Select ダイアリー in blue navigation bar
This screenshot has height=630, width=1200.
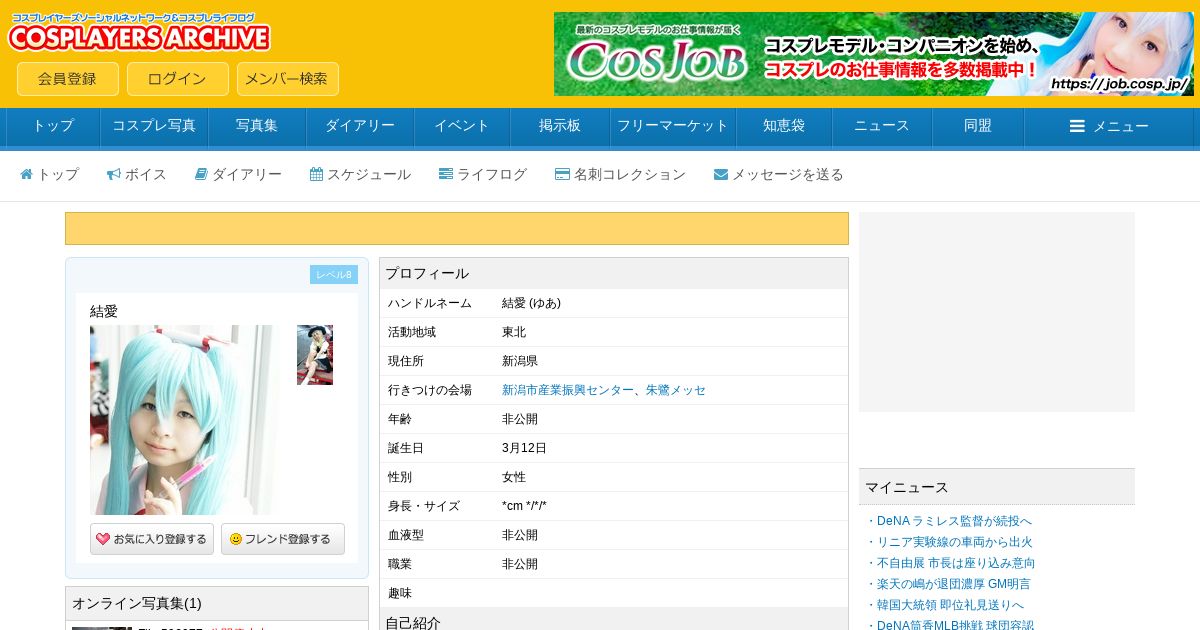coord(360,126)
